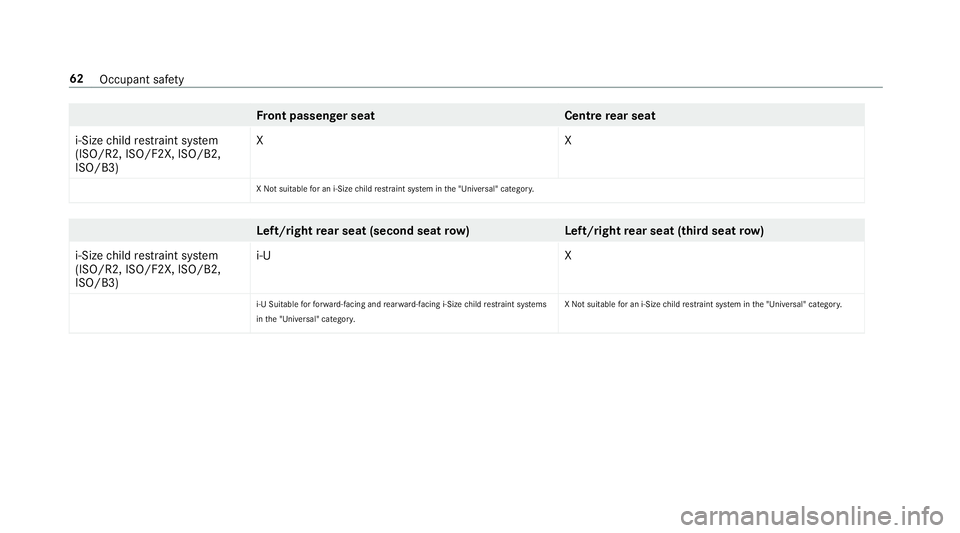Screen dimensions: 960x533
Task: Click the Centre rear seat column header
Action: click(610, 116)
